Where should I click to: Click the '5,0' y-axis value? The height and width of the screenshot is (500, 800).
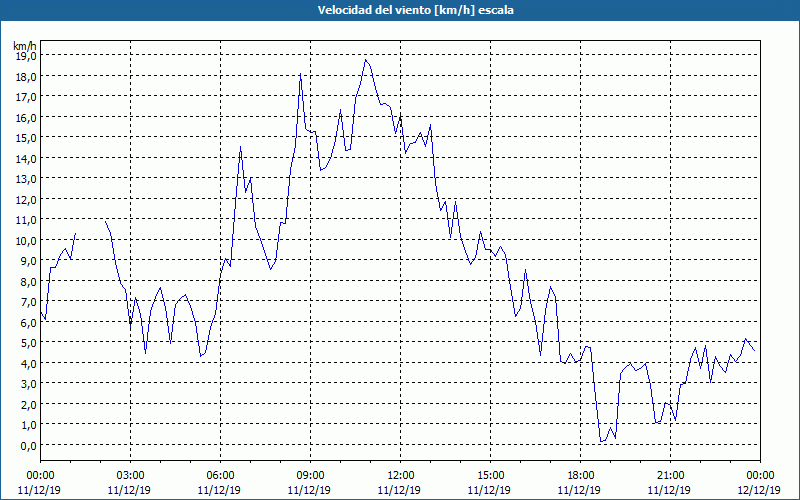pos(28,343)
